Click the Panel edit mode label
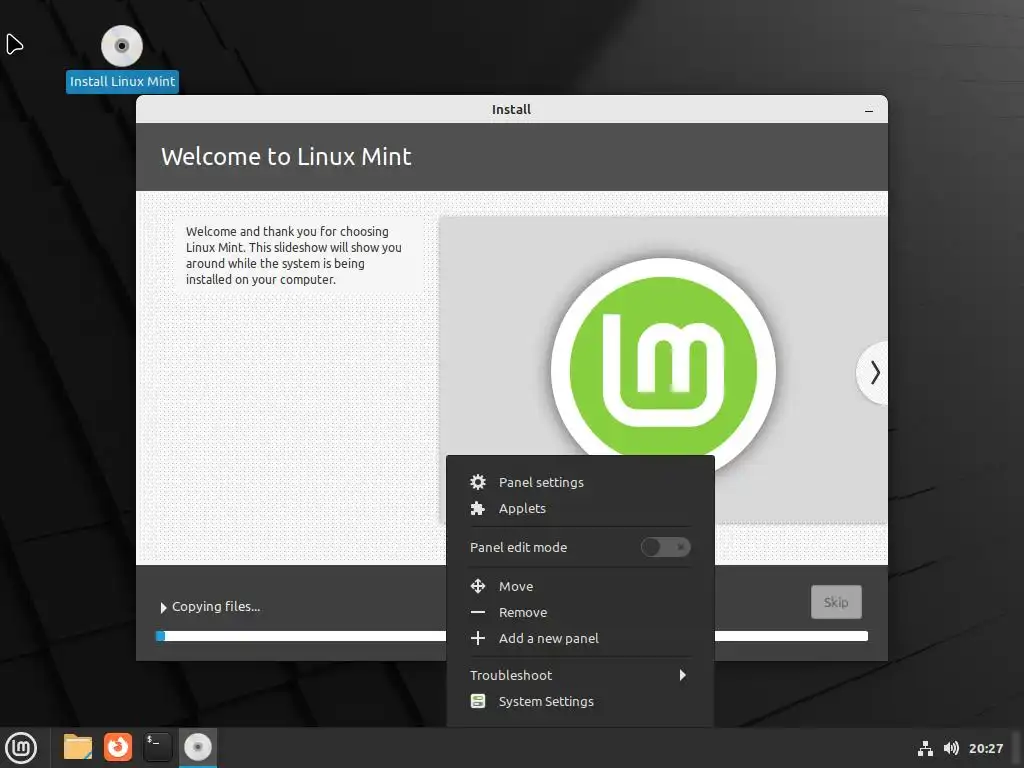Viewport: 1024px width, 768px height. pos(519,547)
